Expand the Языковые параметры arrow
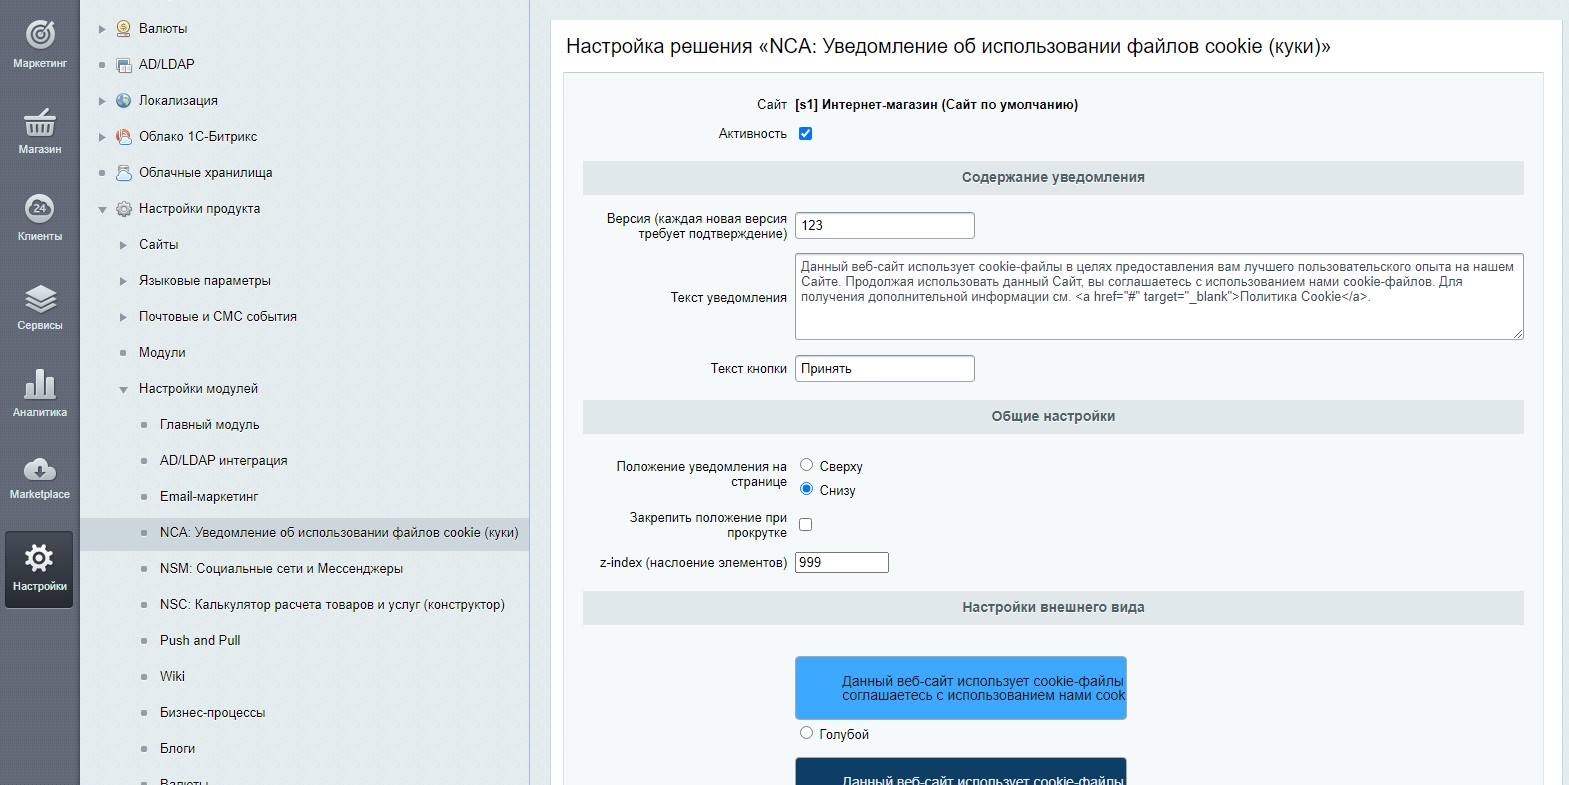The width and height of the screenshot is (1569, 785). click(x=123, y=281)
